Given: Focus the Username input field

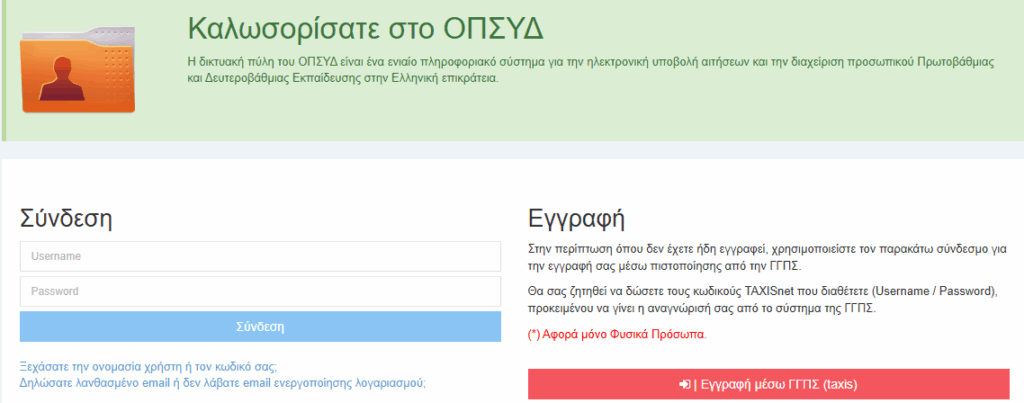Looking at the screenshot, I should (261, 257).
